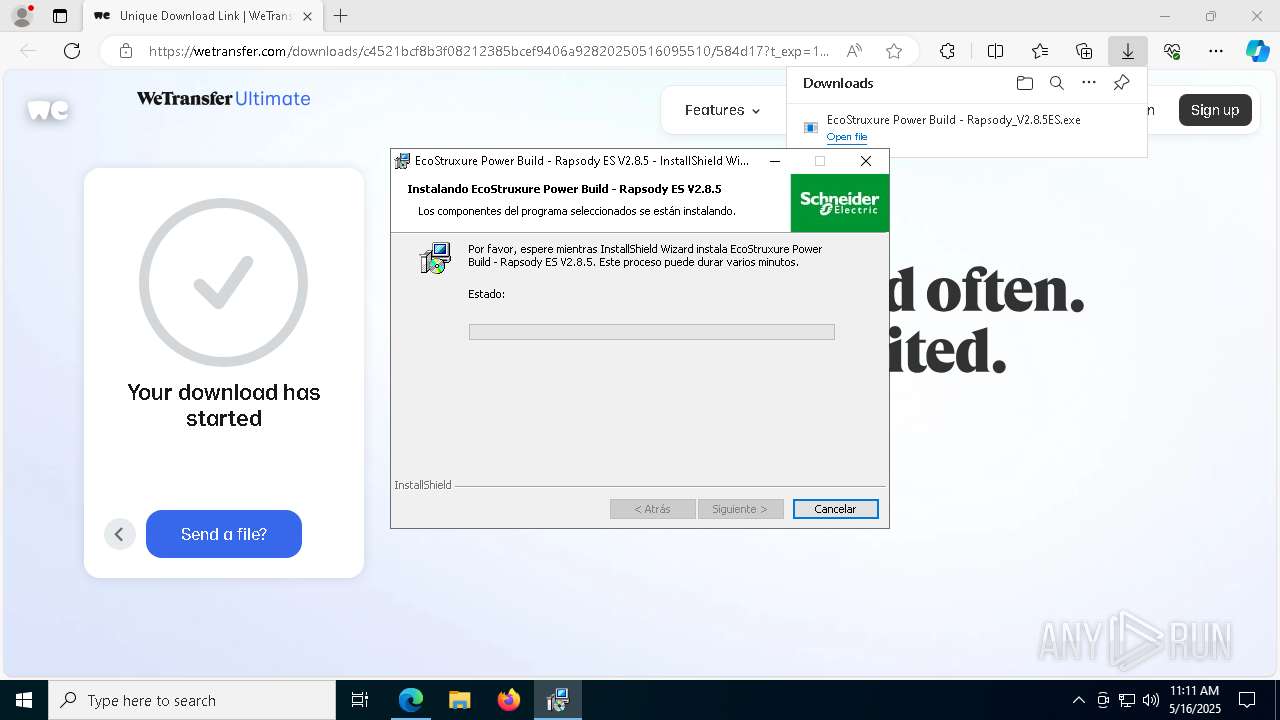Expand the Features dropdown menu
This screenshot has height=720, width=1280.
[x=722, y=110]
